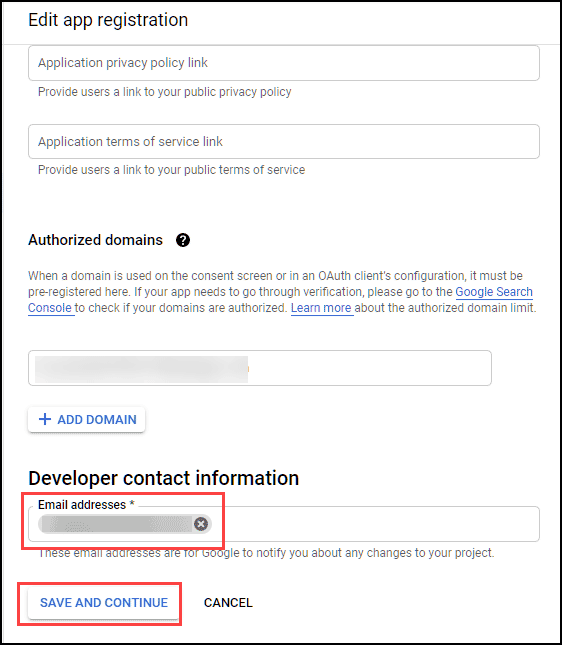Follow the Learn more link
This screenshot has height=645, width=562.
[321, 308]
